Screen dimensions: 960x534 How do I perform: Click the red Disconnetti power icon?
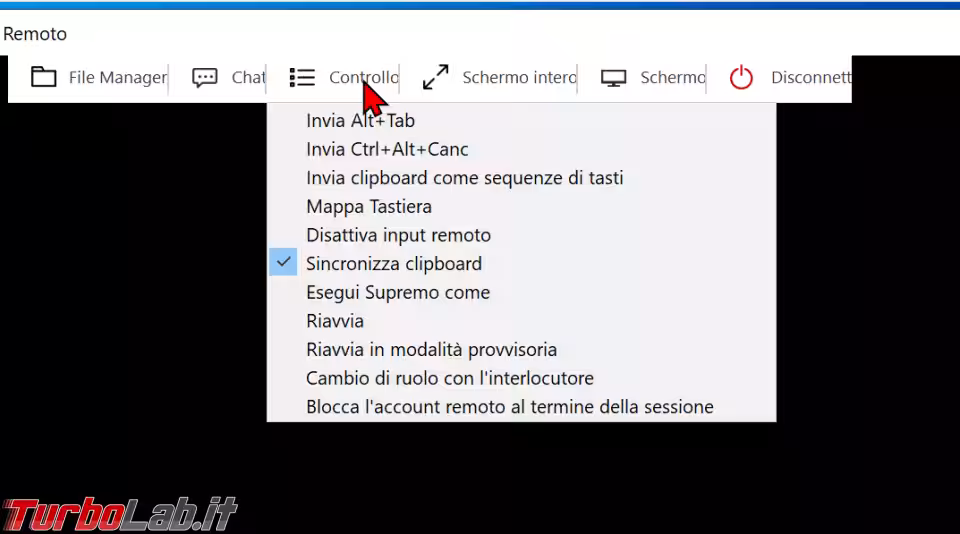pyautogui.click(x=741, y=77)
